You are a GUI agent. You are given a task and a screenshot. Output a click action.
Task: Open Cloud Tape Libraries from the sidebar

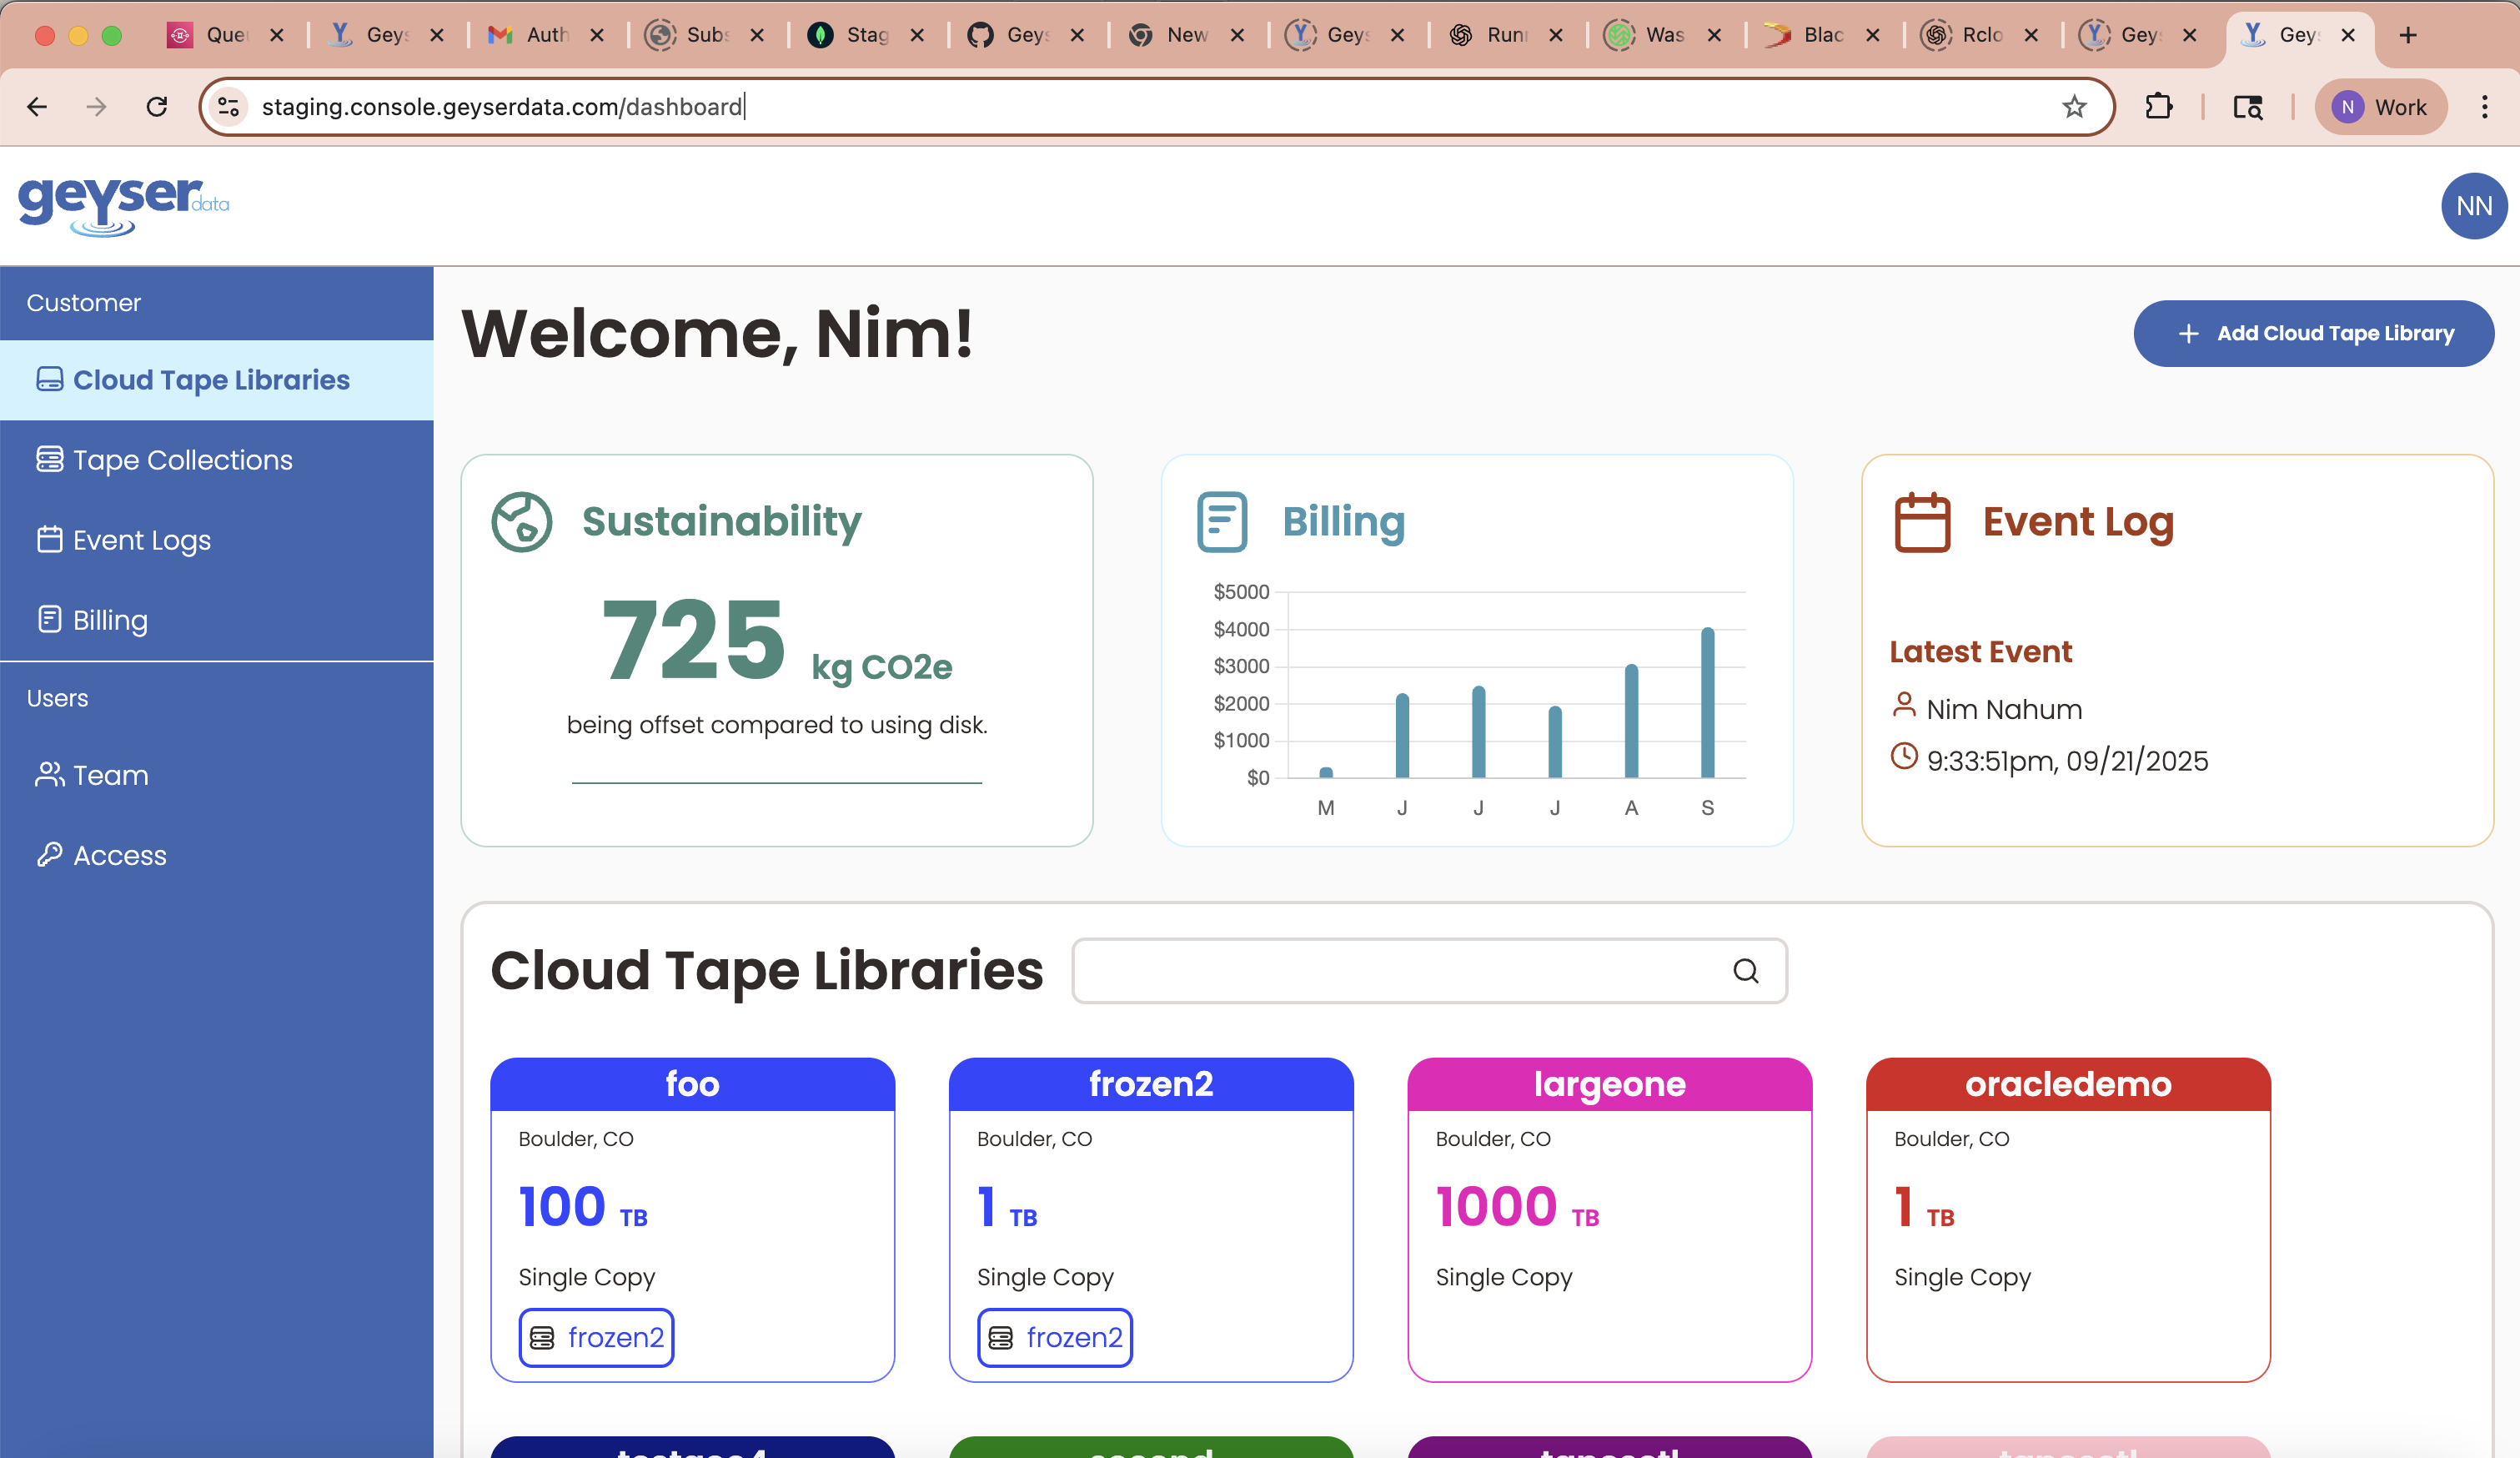(211, 380)
